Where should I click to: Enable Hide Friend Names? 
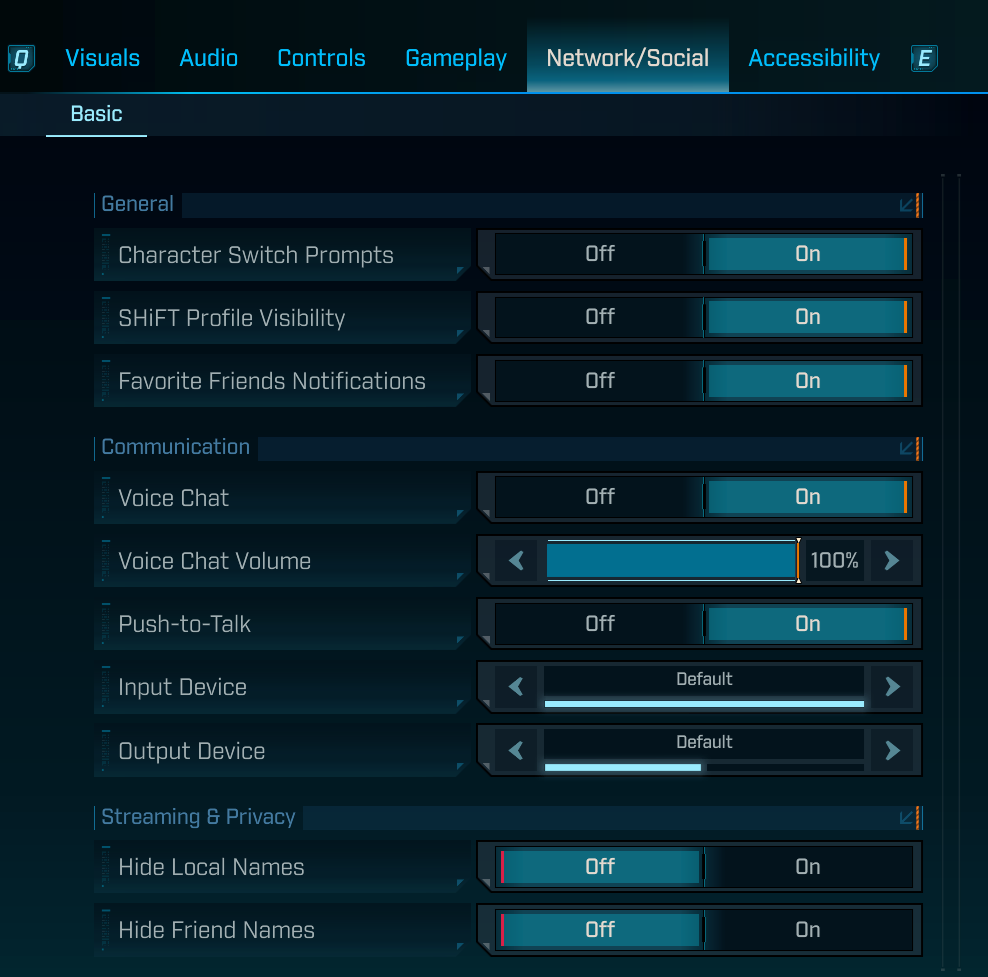807,930
